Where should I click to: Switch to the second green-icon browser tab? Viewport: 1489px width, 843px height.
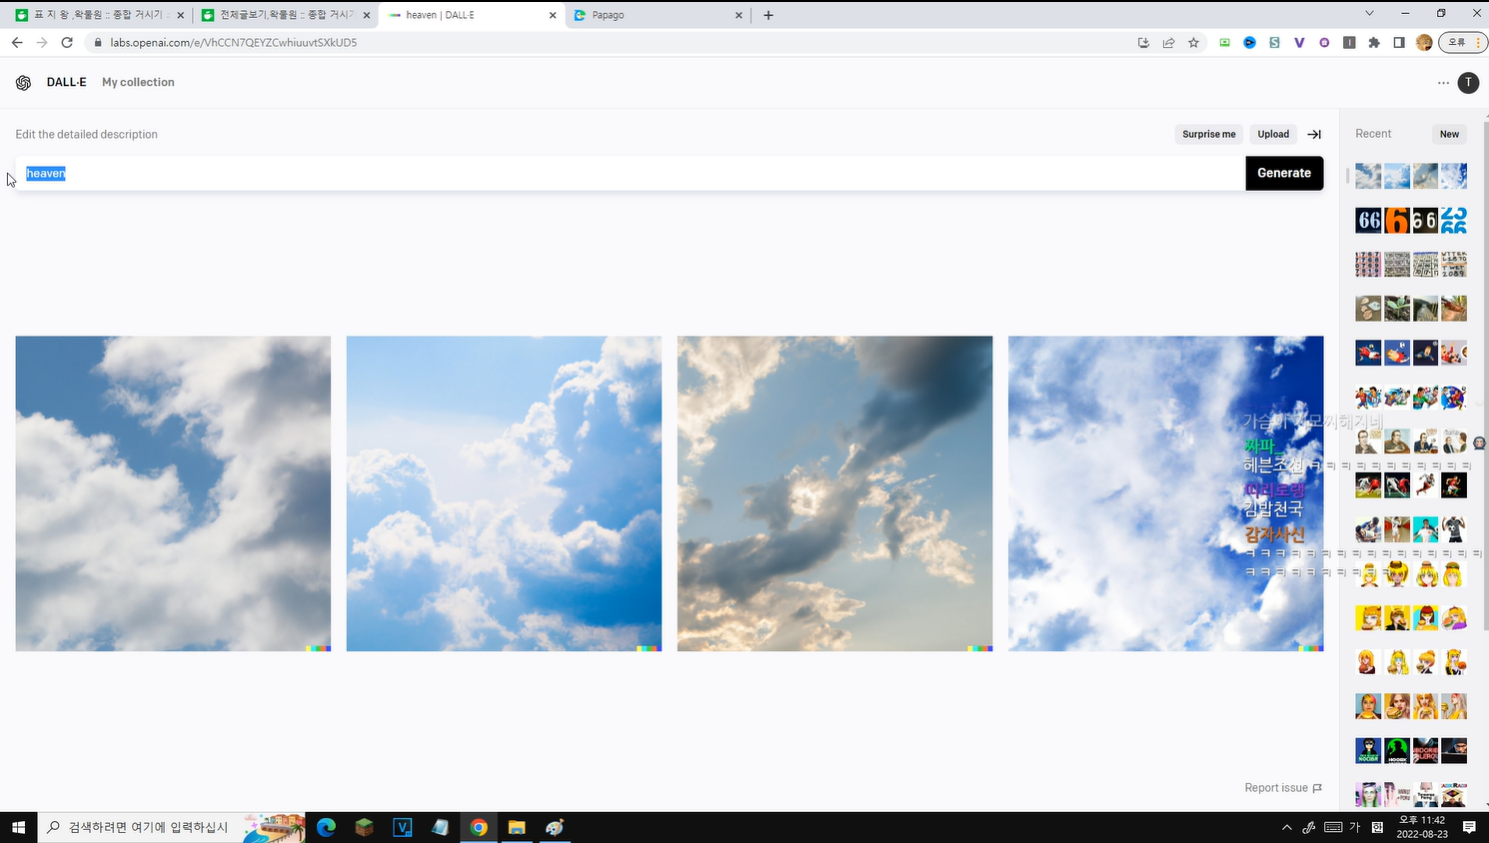point(287,15)
